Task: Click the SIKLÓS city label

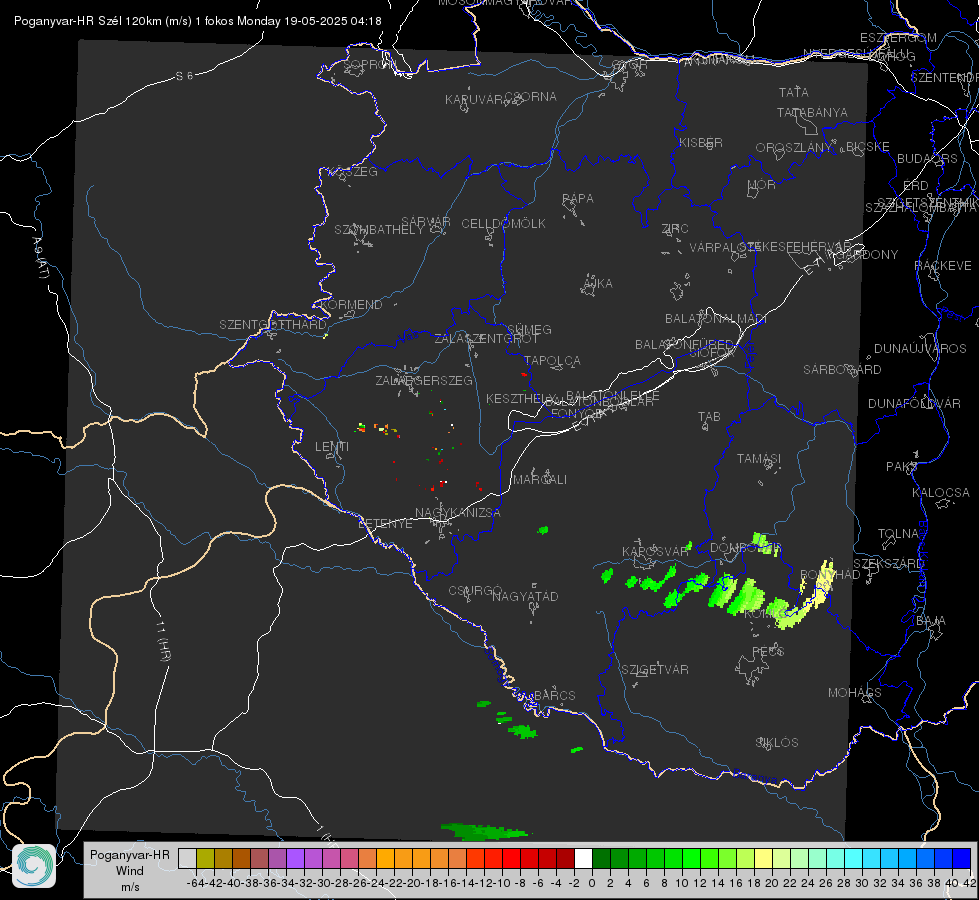Action: point(777,743)
